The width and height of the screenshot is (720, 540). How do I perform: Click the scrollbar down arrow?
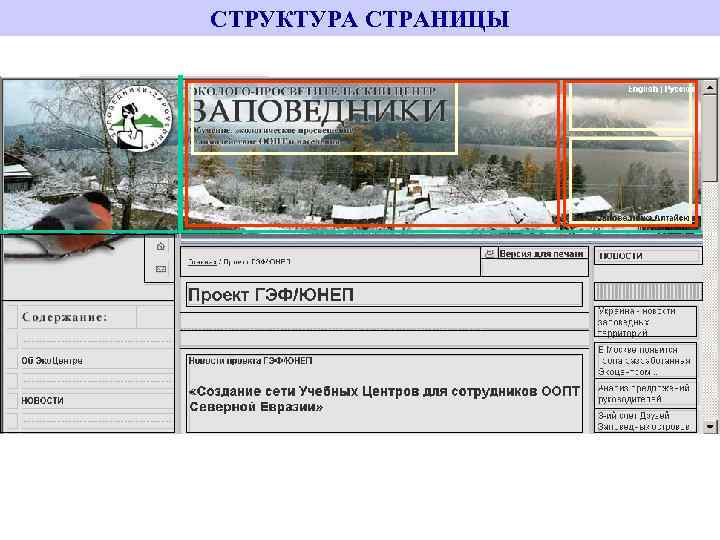[710, 426]
